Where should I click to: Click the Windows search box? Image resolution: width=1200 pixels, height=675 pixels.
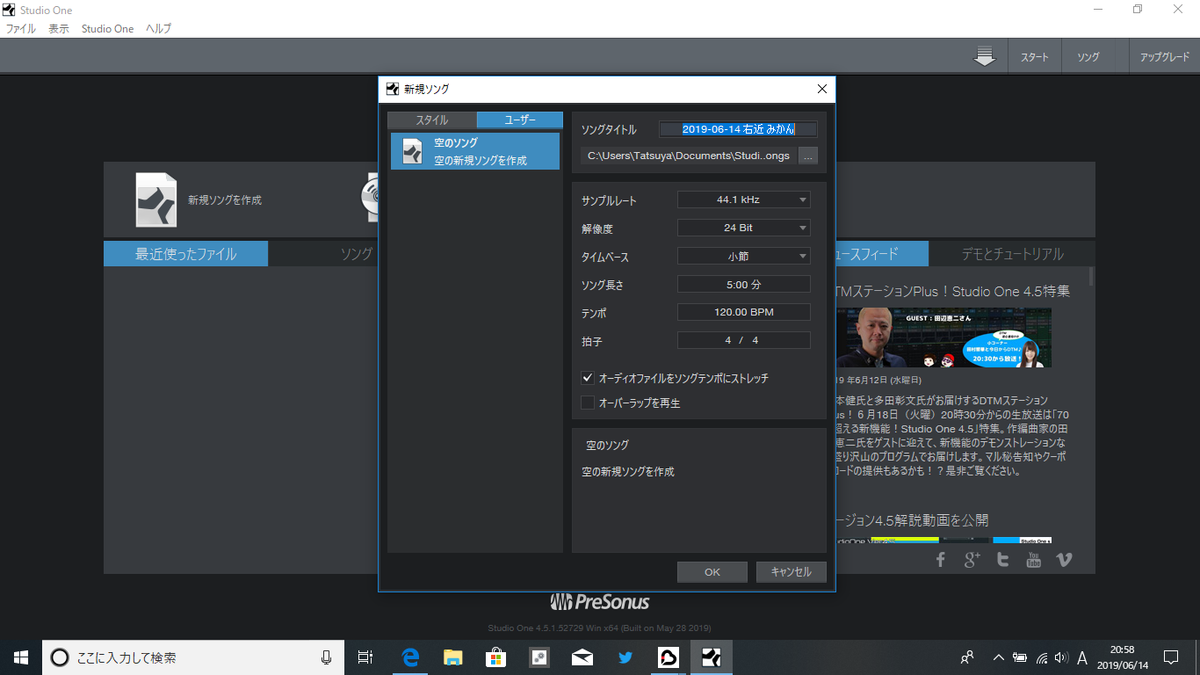(193, 657)
